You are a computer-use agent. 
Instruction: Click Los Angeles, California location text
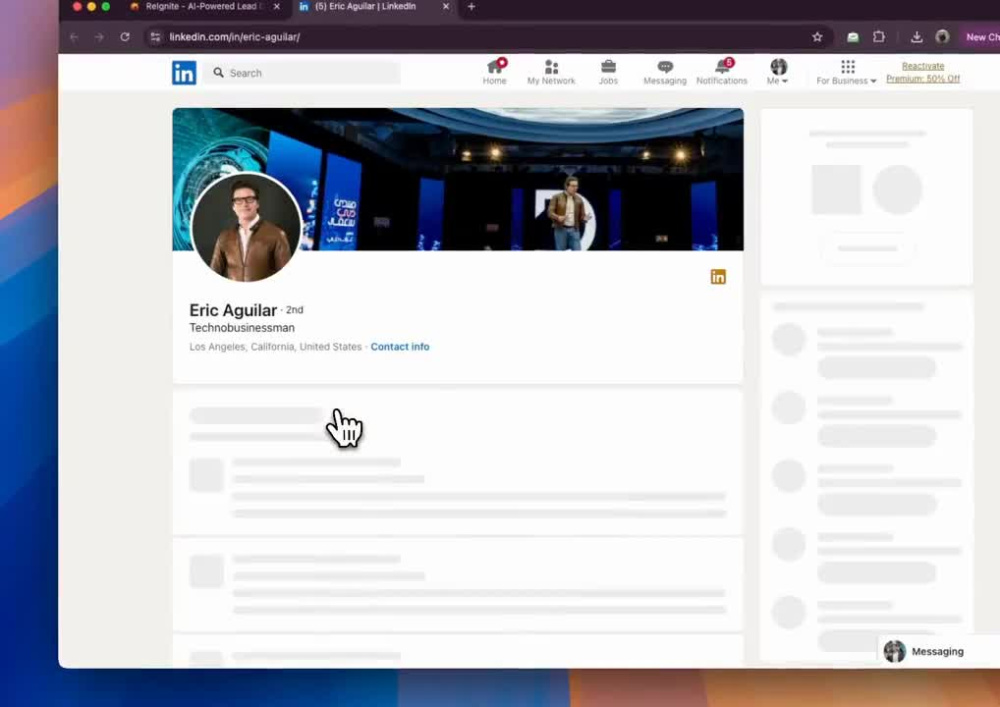(x=275, y=347)
